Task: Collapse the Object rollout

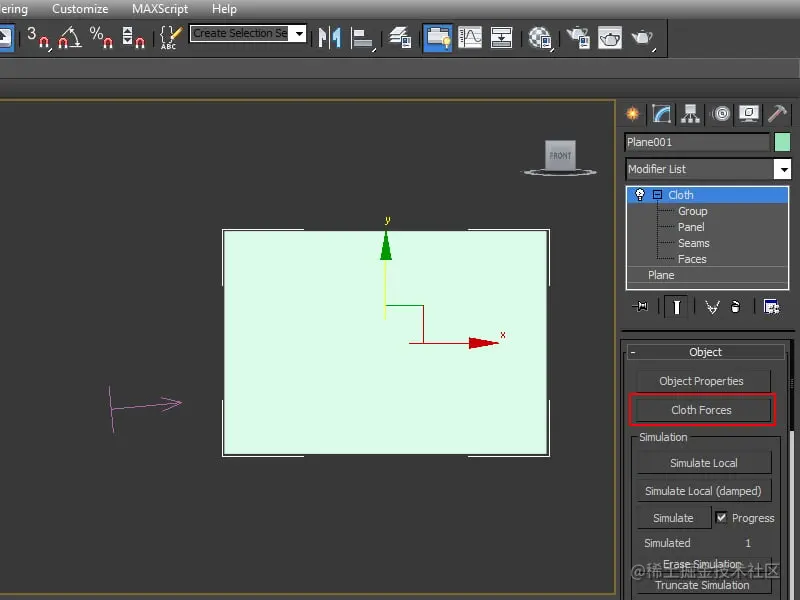Action: (x=706, y=352)
